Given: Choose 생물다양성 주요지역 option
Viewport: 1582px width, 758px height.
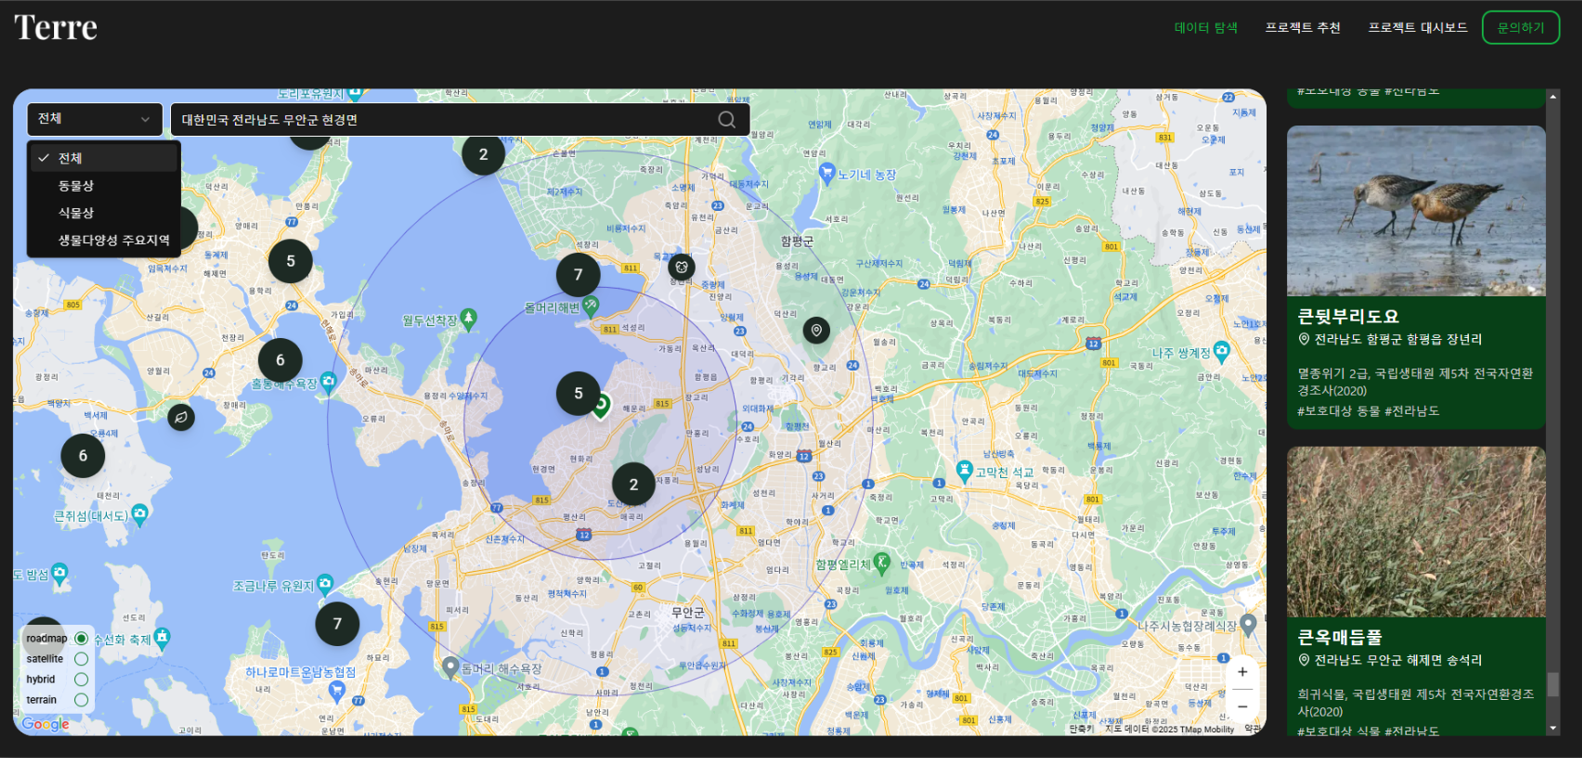Looking at the screenshot, I should [113, 240].
